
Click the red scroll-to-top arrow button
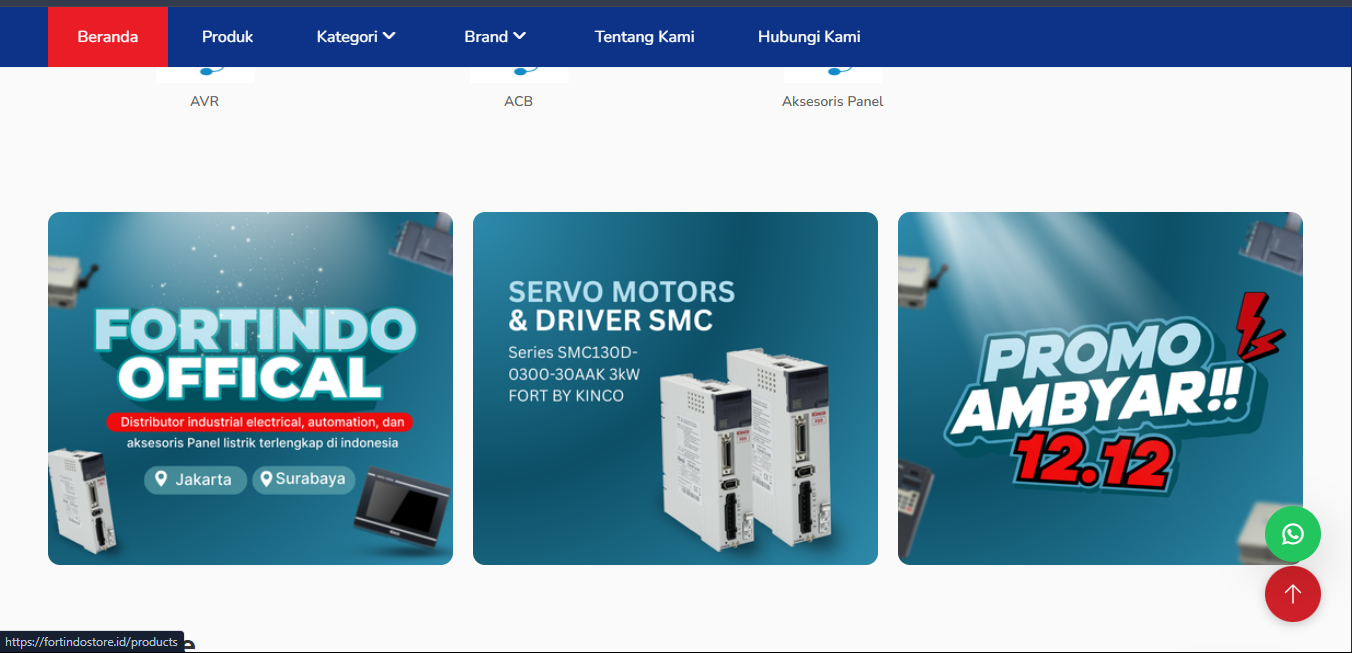[1293, 594]
